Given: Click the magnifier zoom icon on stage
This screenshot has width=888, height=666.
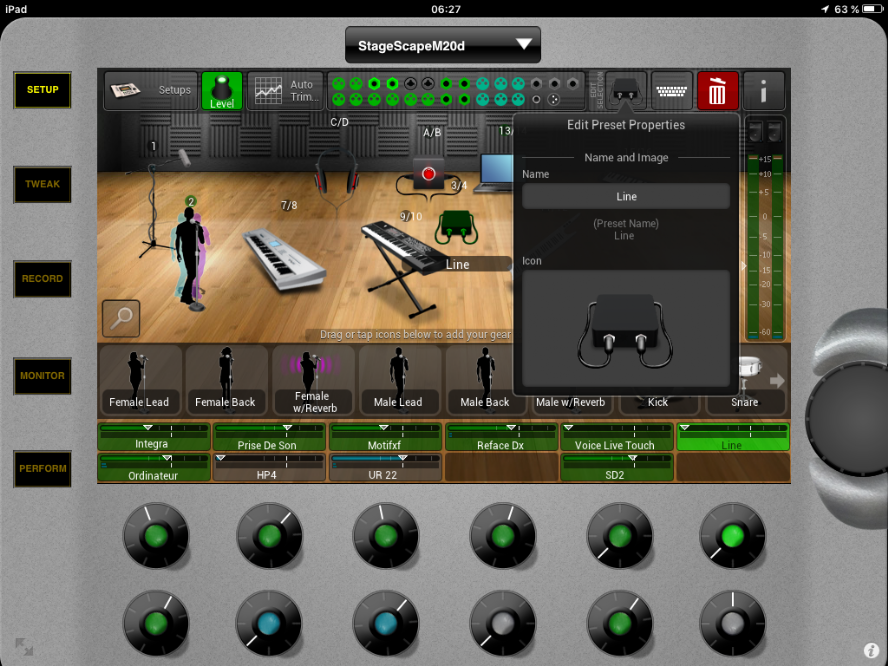Looking at the screenshot, I should click(121, 319).
